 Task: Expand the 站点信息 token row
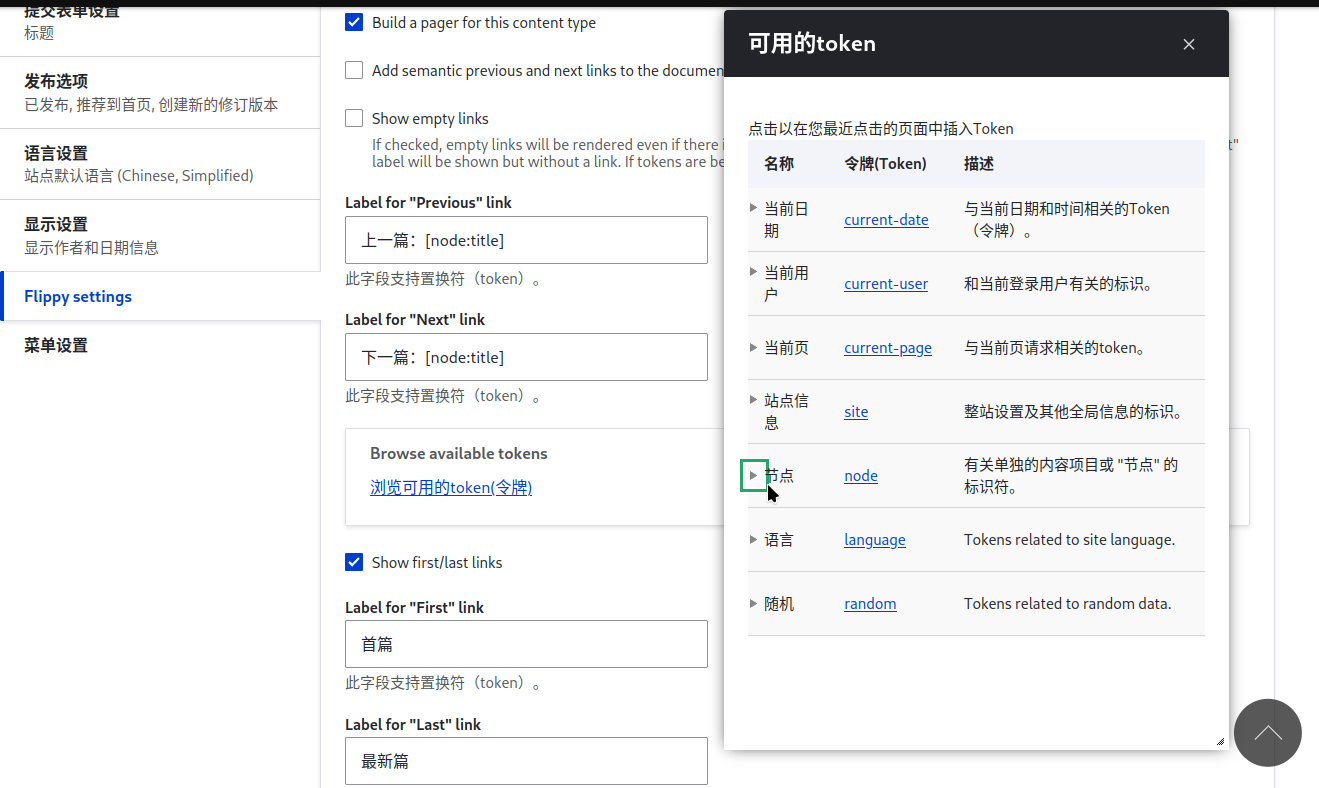coord(754,400)
